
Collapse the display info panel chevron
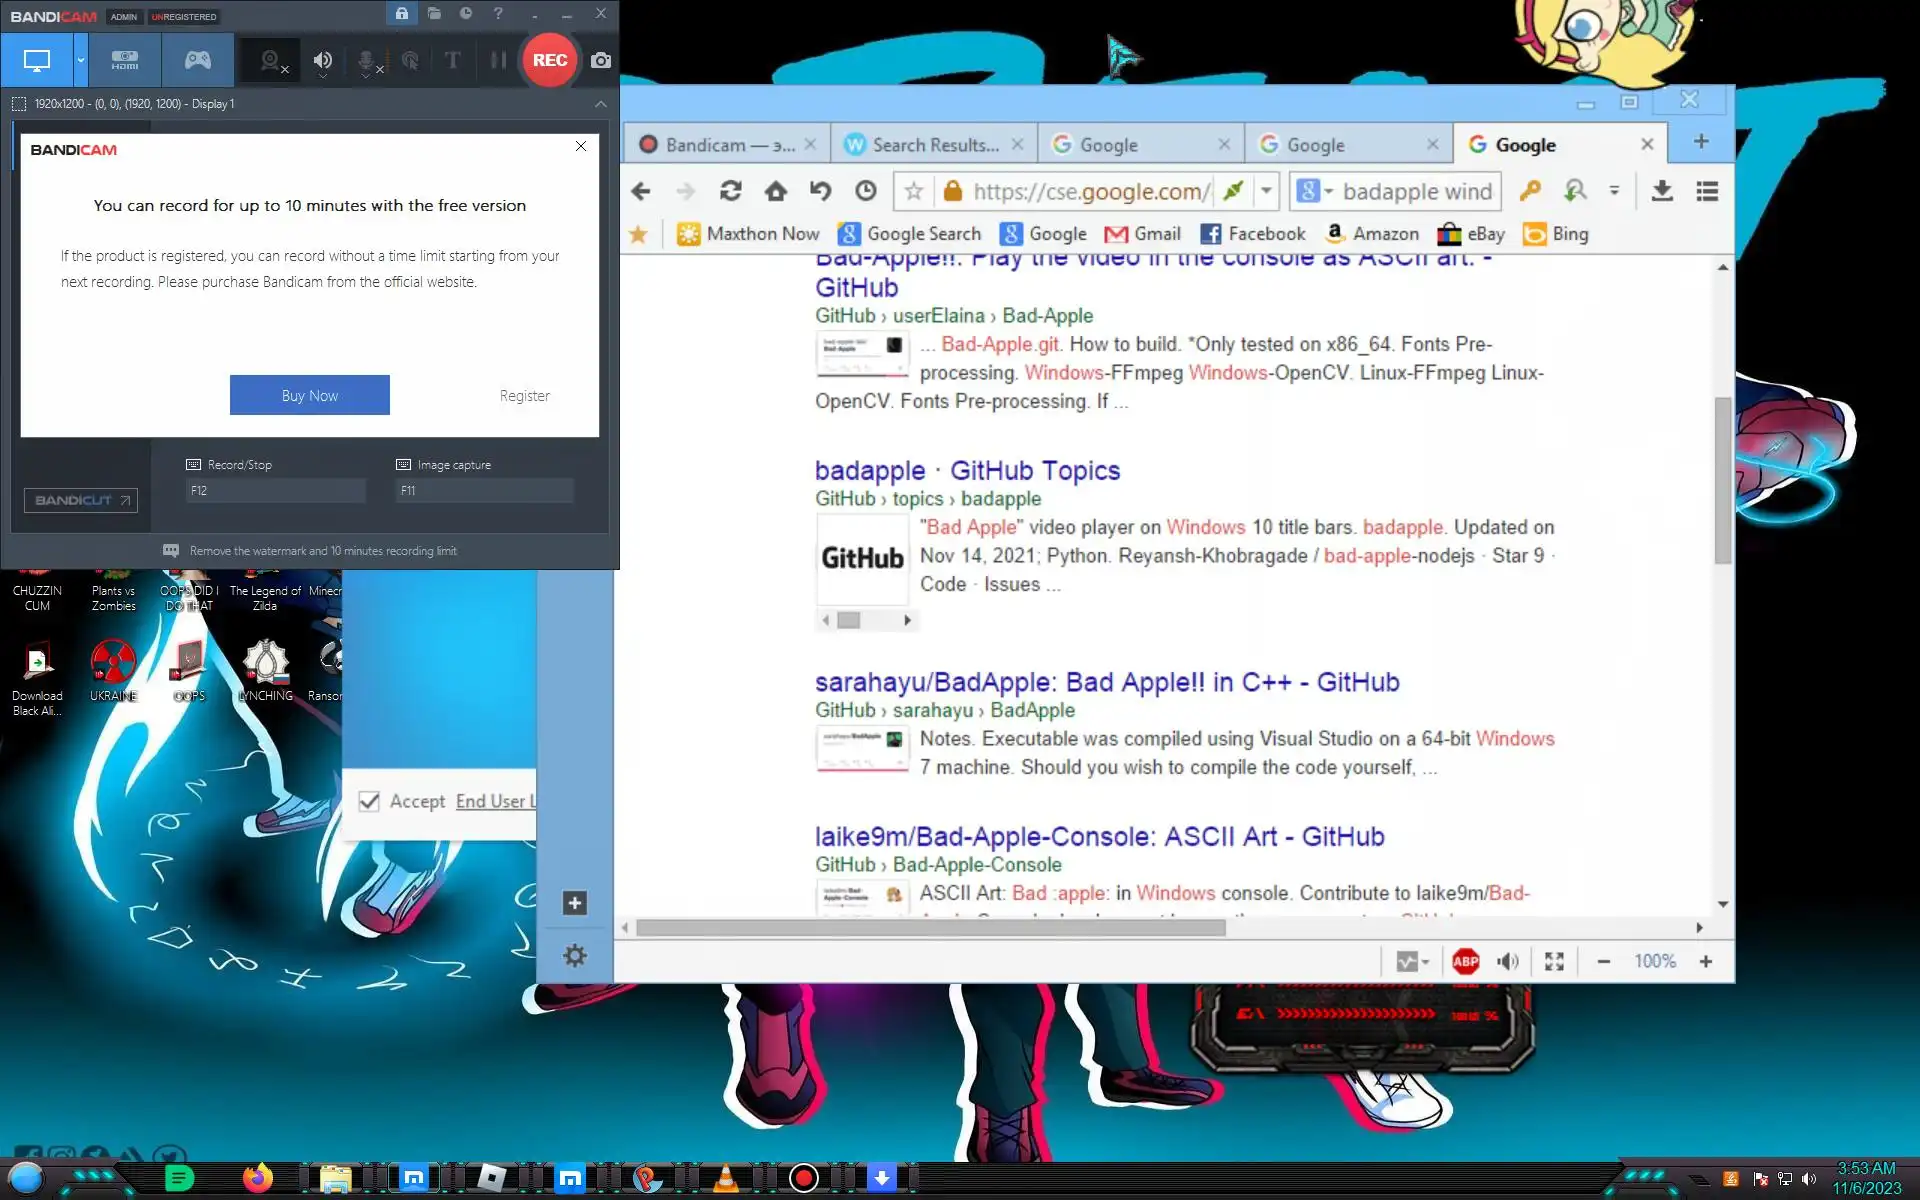[600, 104]
